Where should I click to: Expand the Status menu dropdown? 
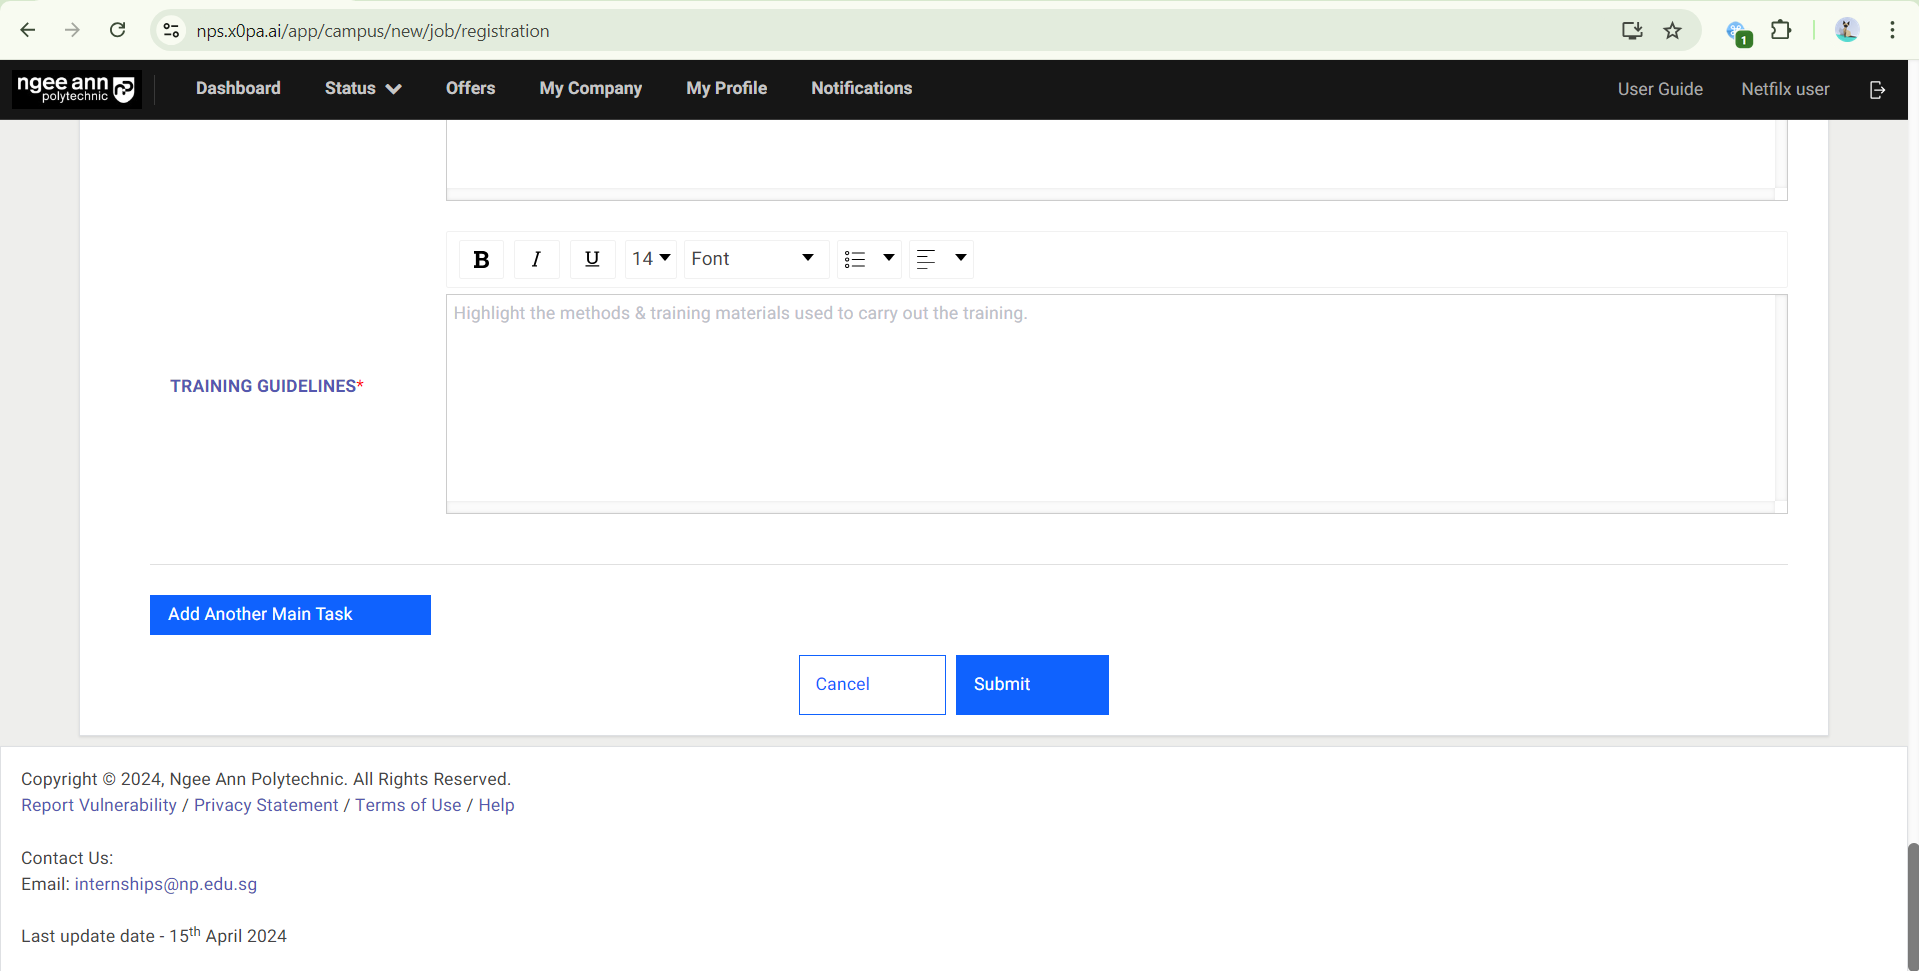[362, 89]
